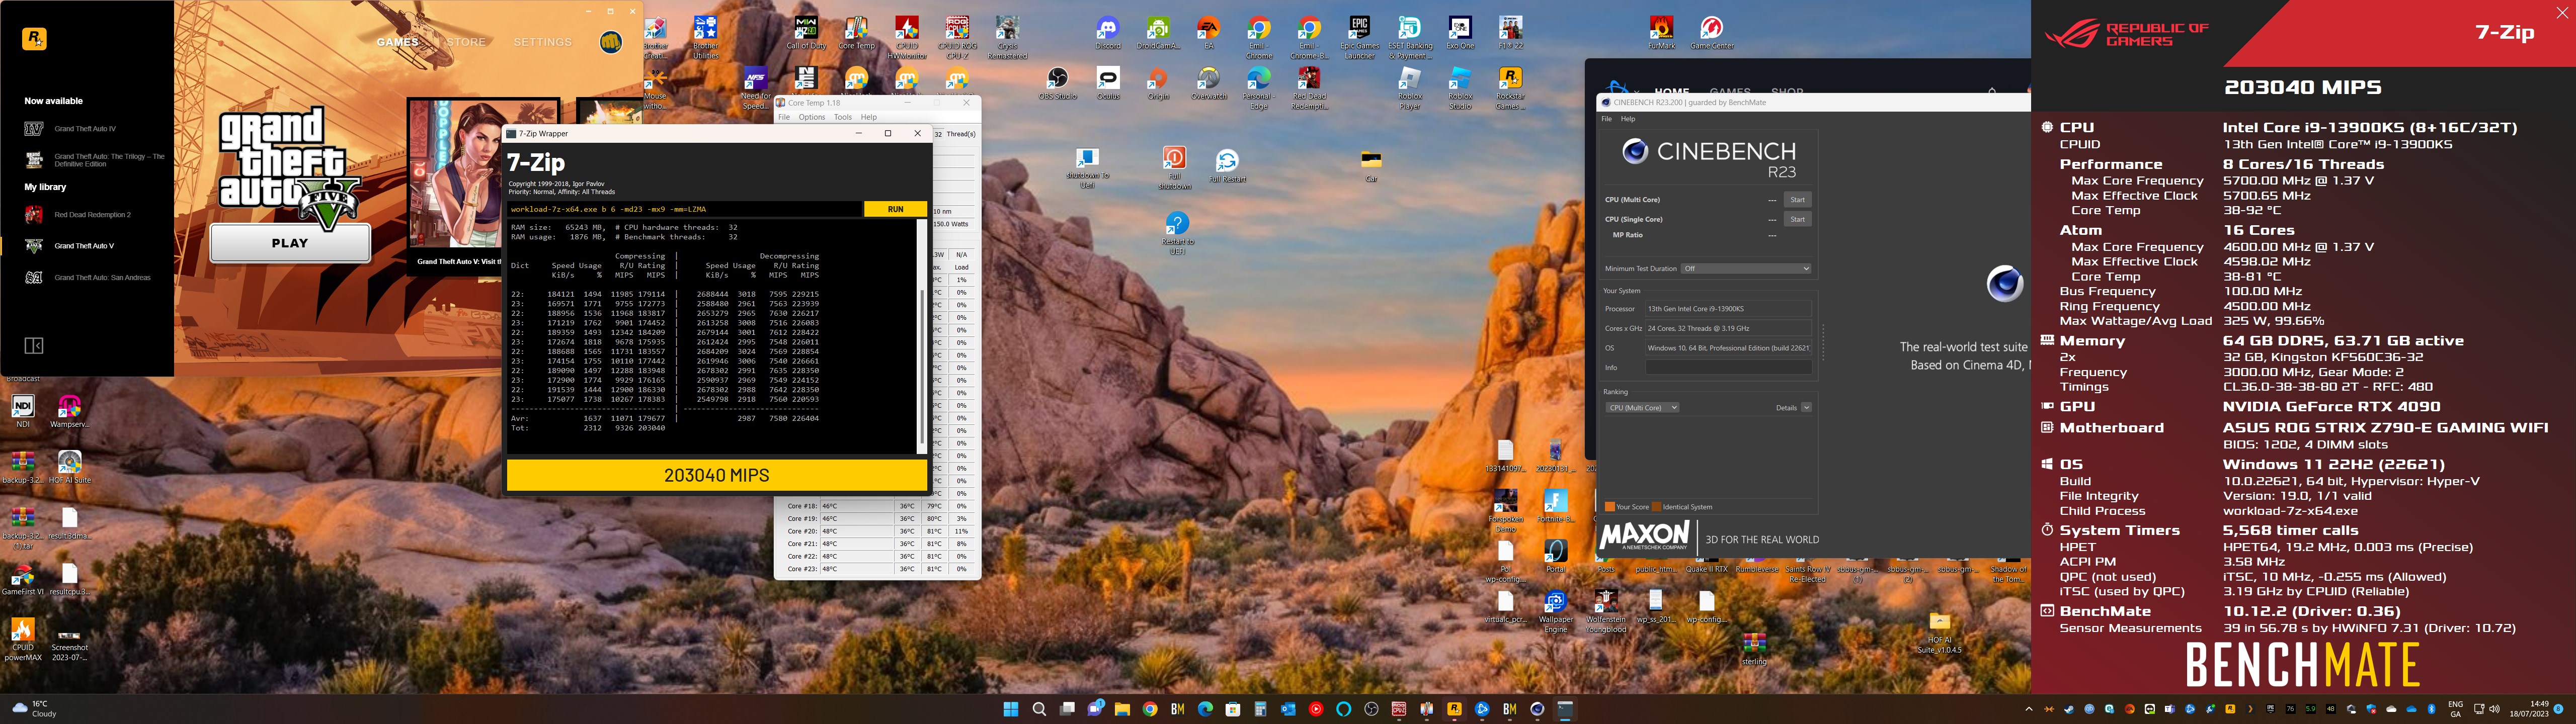2576x724 pixels.
Task: Open the Game Center desktop shortcut
Action: [1711, 34]
